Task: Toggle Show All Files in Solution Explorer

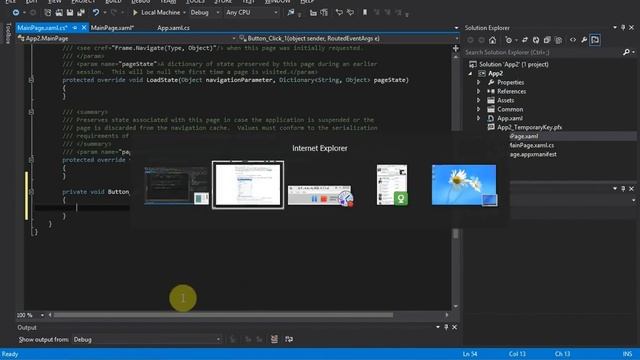Action: 558,40
